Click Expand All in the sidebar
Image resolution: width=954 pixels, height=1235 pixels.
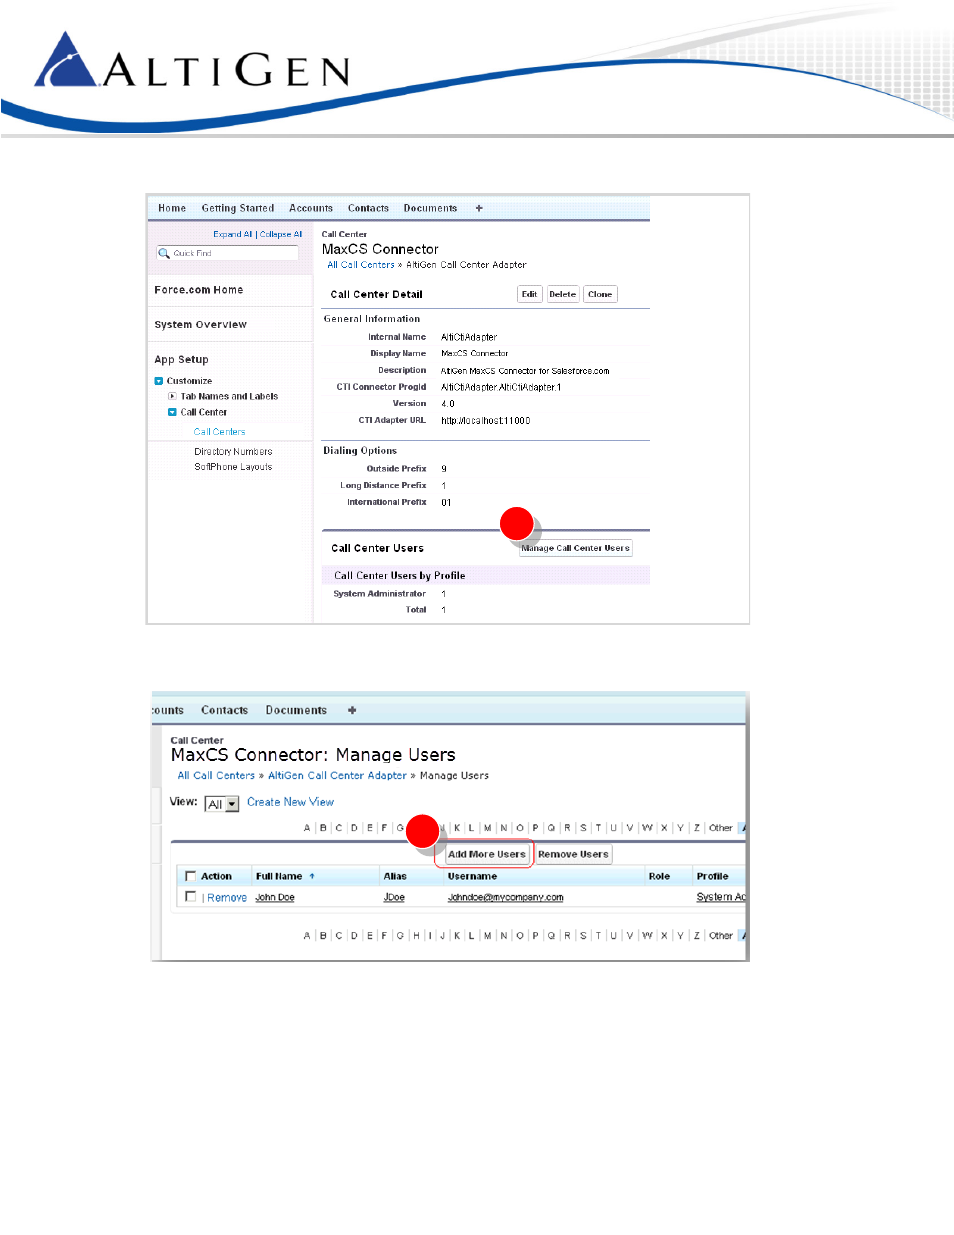click(x=232, y=234)
